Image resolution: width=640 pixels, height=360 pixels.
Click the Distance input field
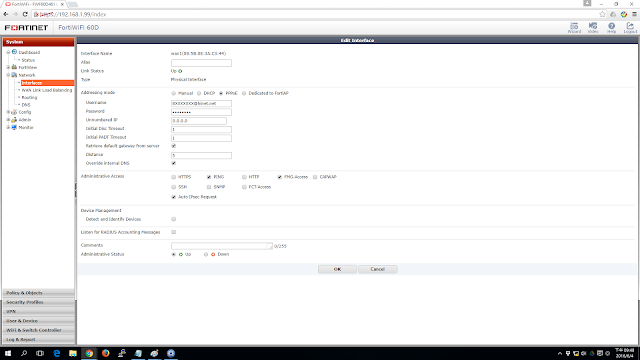click(201, 156)
